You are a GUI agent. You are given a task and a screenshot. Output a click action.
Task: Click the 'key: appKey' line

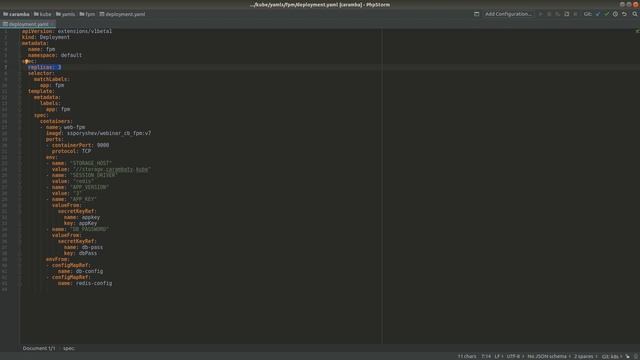[x=80, y=223]
